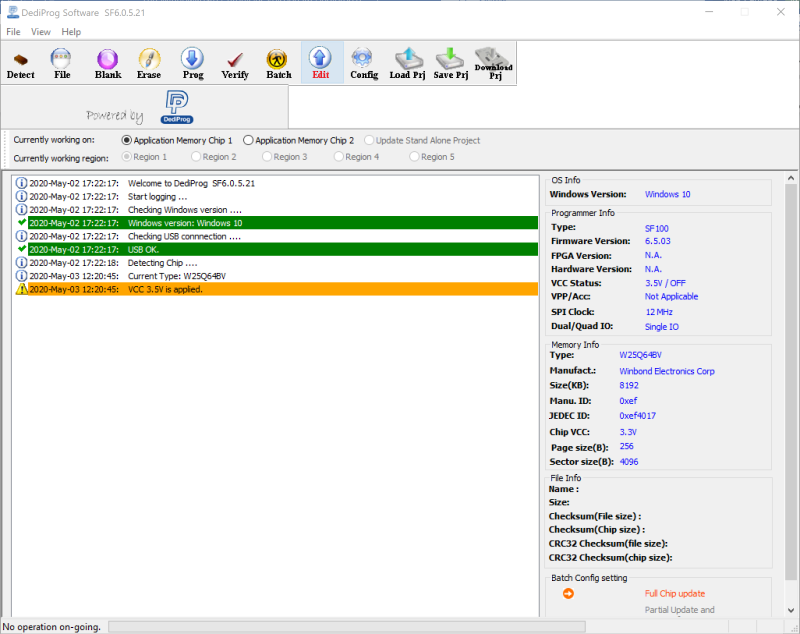Viewport: 800px width, 634px height.
Task: Open the View menu
Action: [x=41, y=32]
